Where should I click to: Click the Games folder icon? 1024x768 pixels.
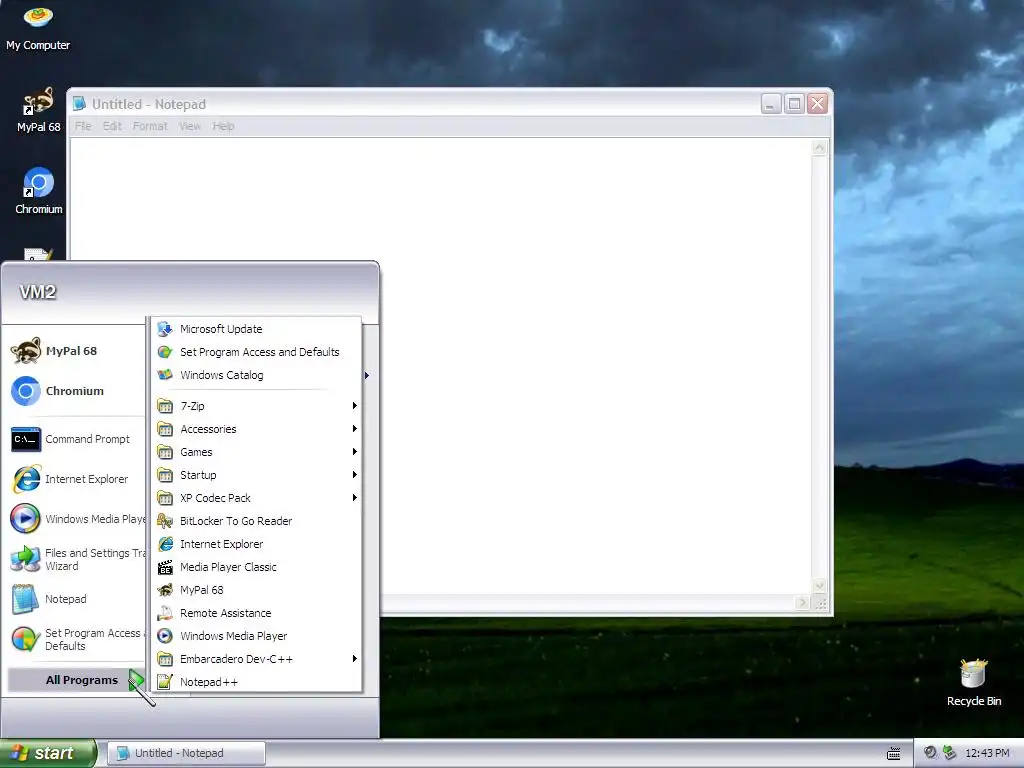click(165, 452)
